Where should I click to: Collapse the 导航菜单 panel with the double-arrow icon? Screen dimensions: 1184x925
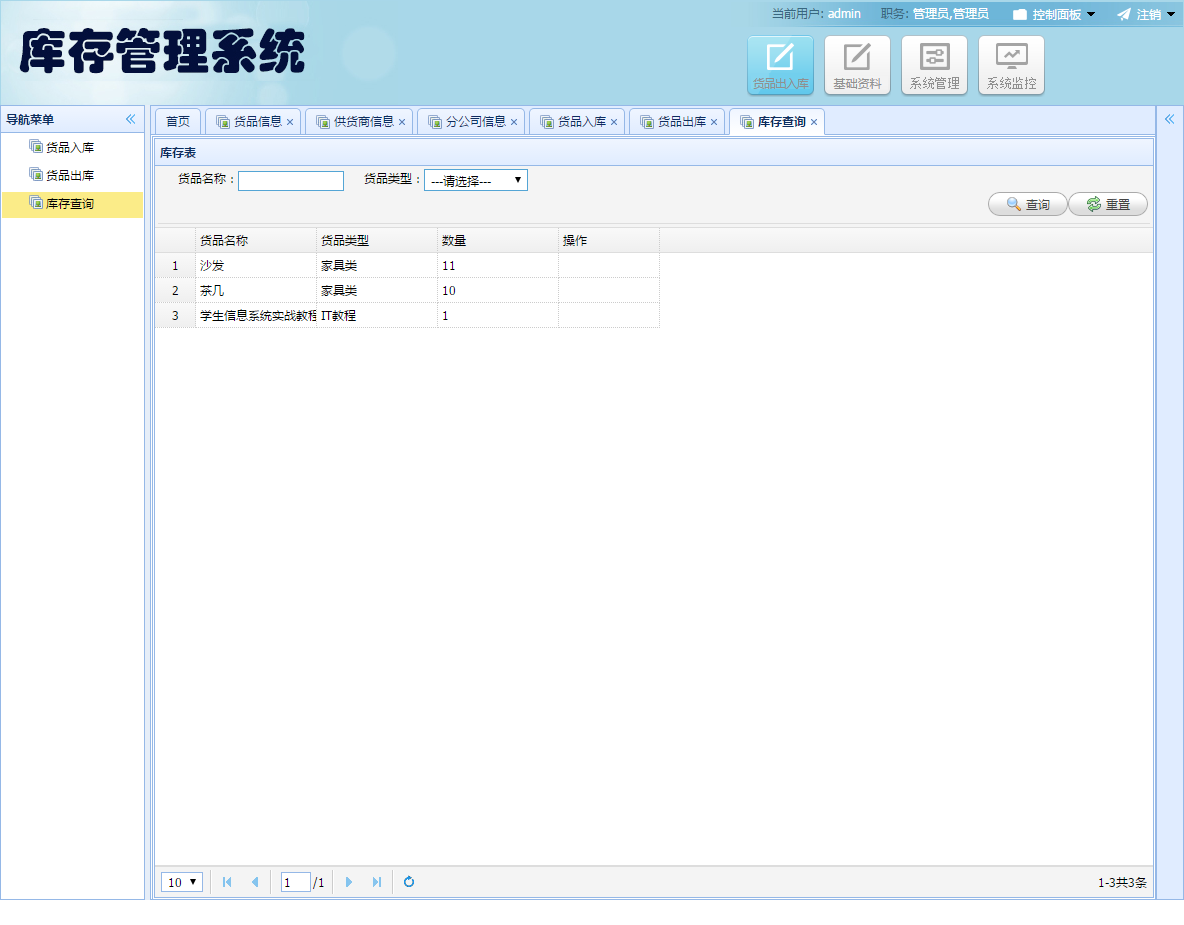131,119
